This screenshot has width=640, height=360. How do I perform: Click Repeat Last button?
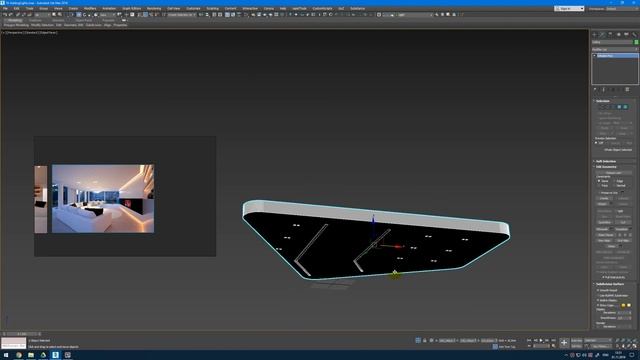point(613,172)
